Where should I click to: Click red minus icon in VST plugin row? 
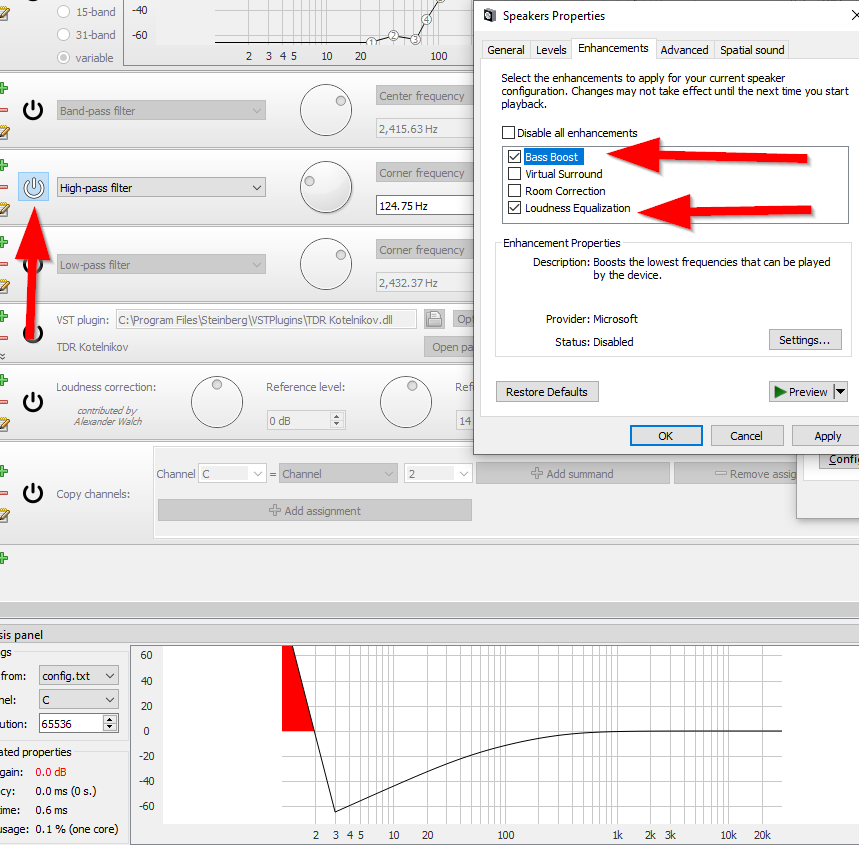click(x=3, y=338)
